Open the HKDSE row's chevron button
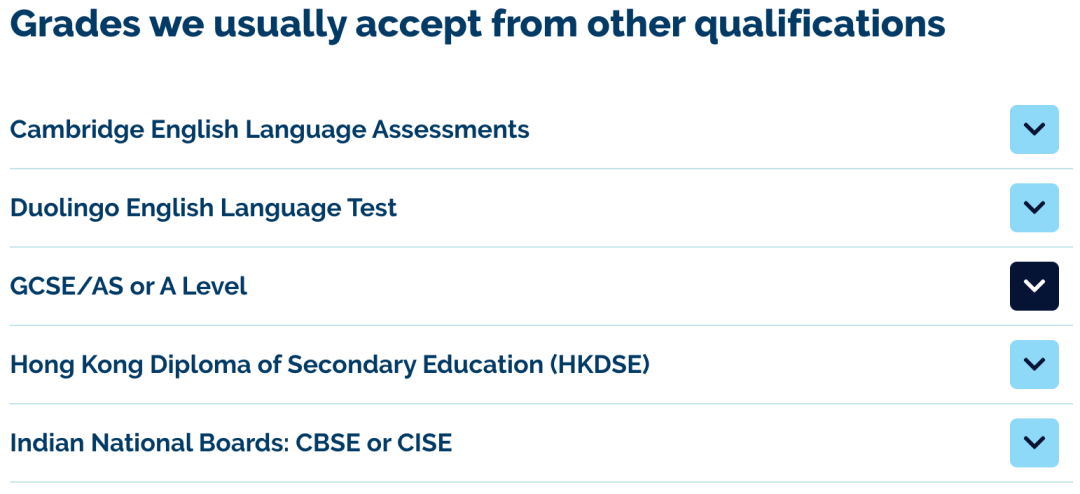 click(1034, 364)
